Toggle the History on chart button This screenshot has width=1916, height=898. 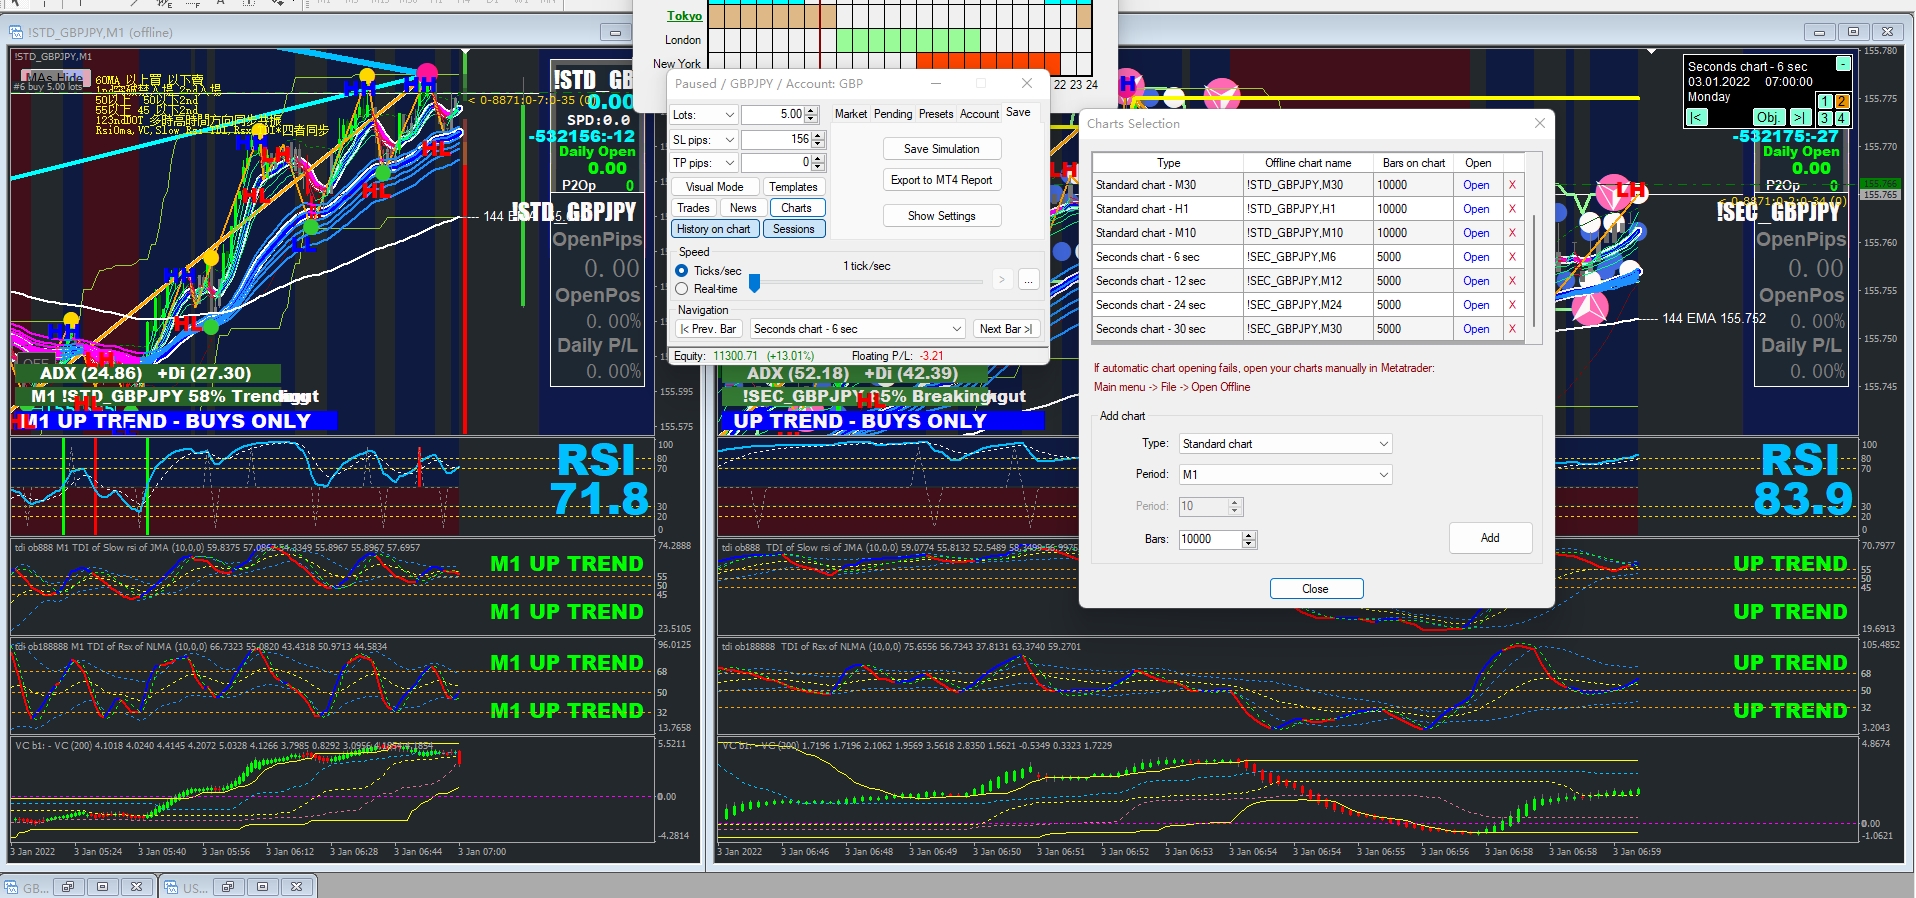(x=713, y=229)
